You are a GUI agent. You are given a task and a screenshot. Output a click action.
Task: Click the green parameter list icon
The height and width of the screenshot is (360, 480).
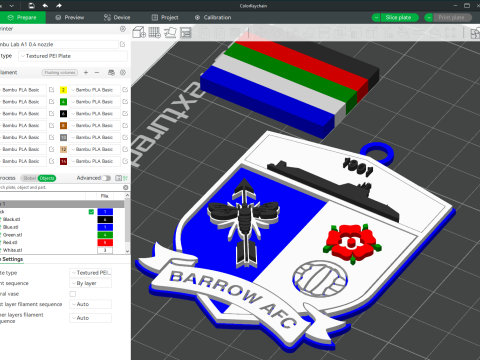coord(126,178)
